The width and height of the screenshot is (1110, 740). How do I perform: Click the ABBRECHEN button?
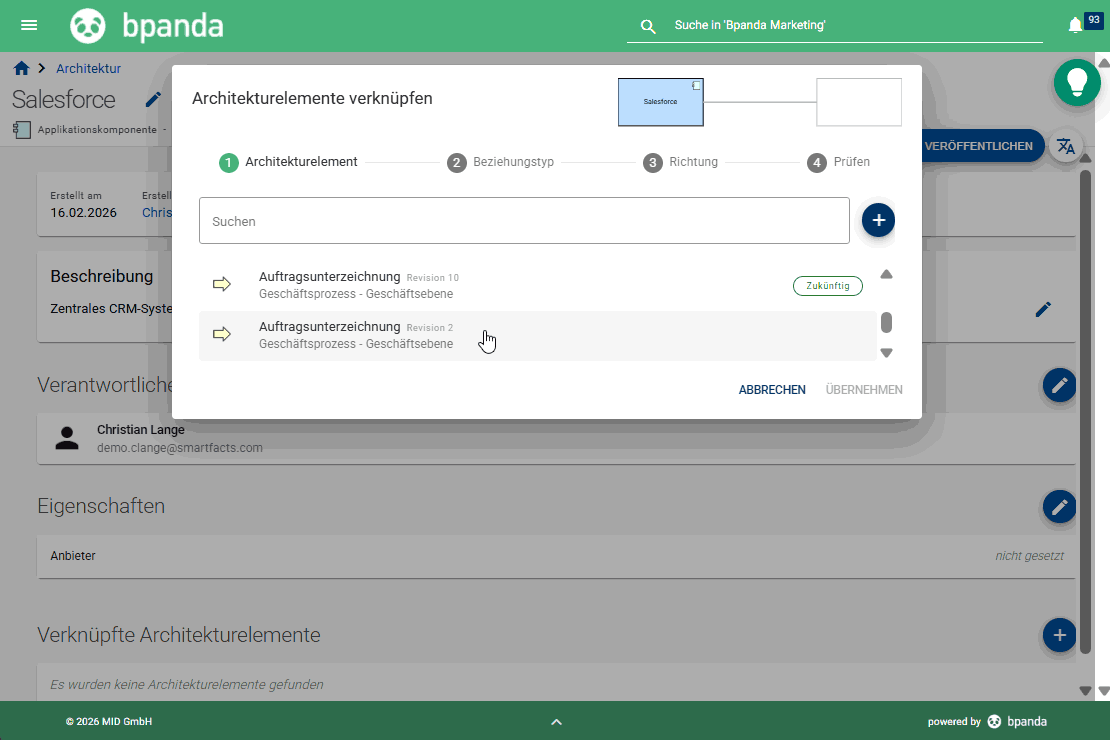[x=771, y=390]
